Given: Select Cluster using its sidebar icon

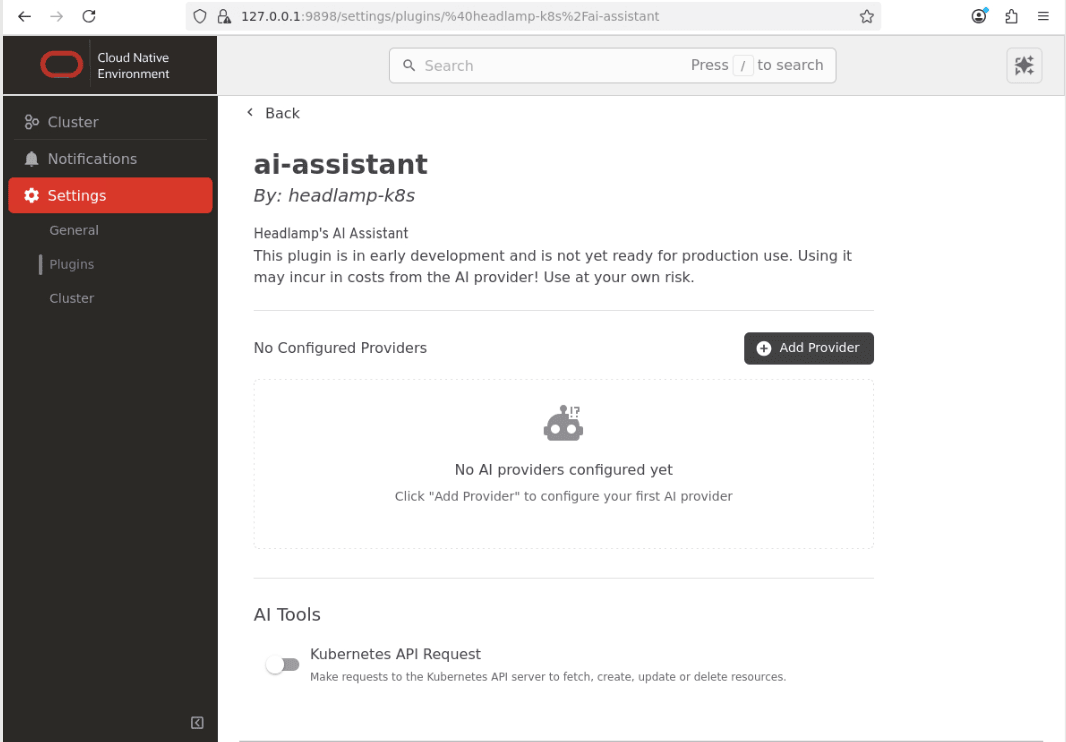Looking at the screenshot, I should coord(34,121).
